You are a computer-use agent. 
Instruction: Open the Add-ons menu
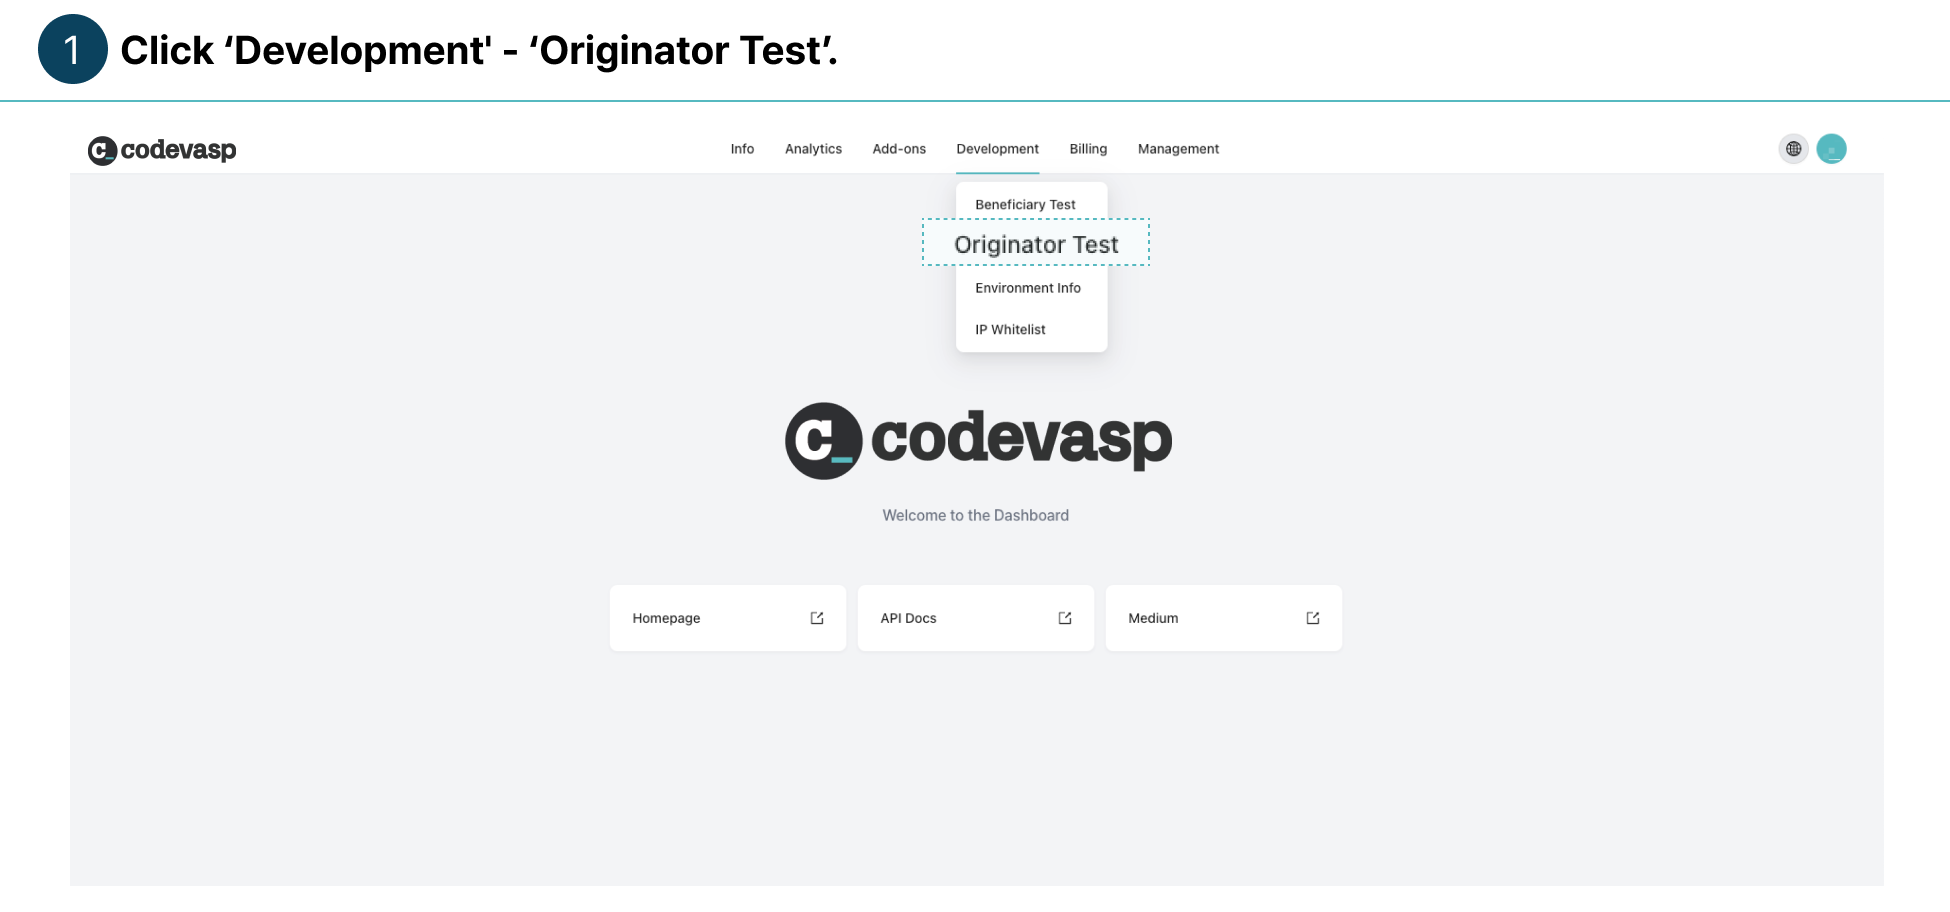pos(899,149)
